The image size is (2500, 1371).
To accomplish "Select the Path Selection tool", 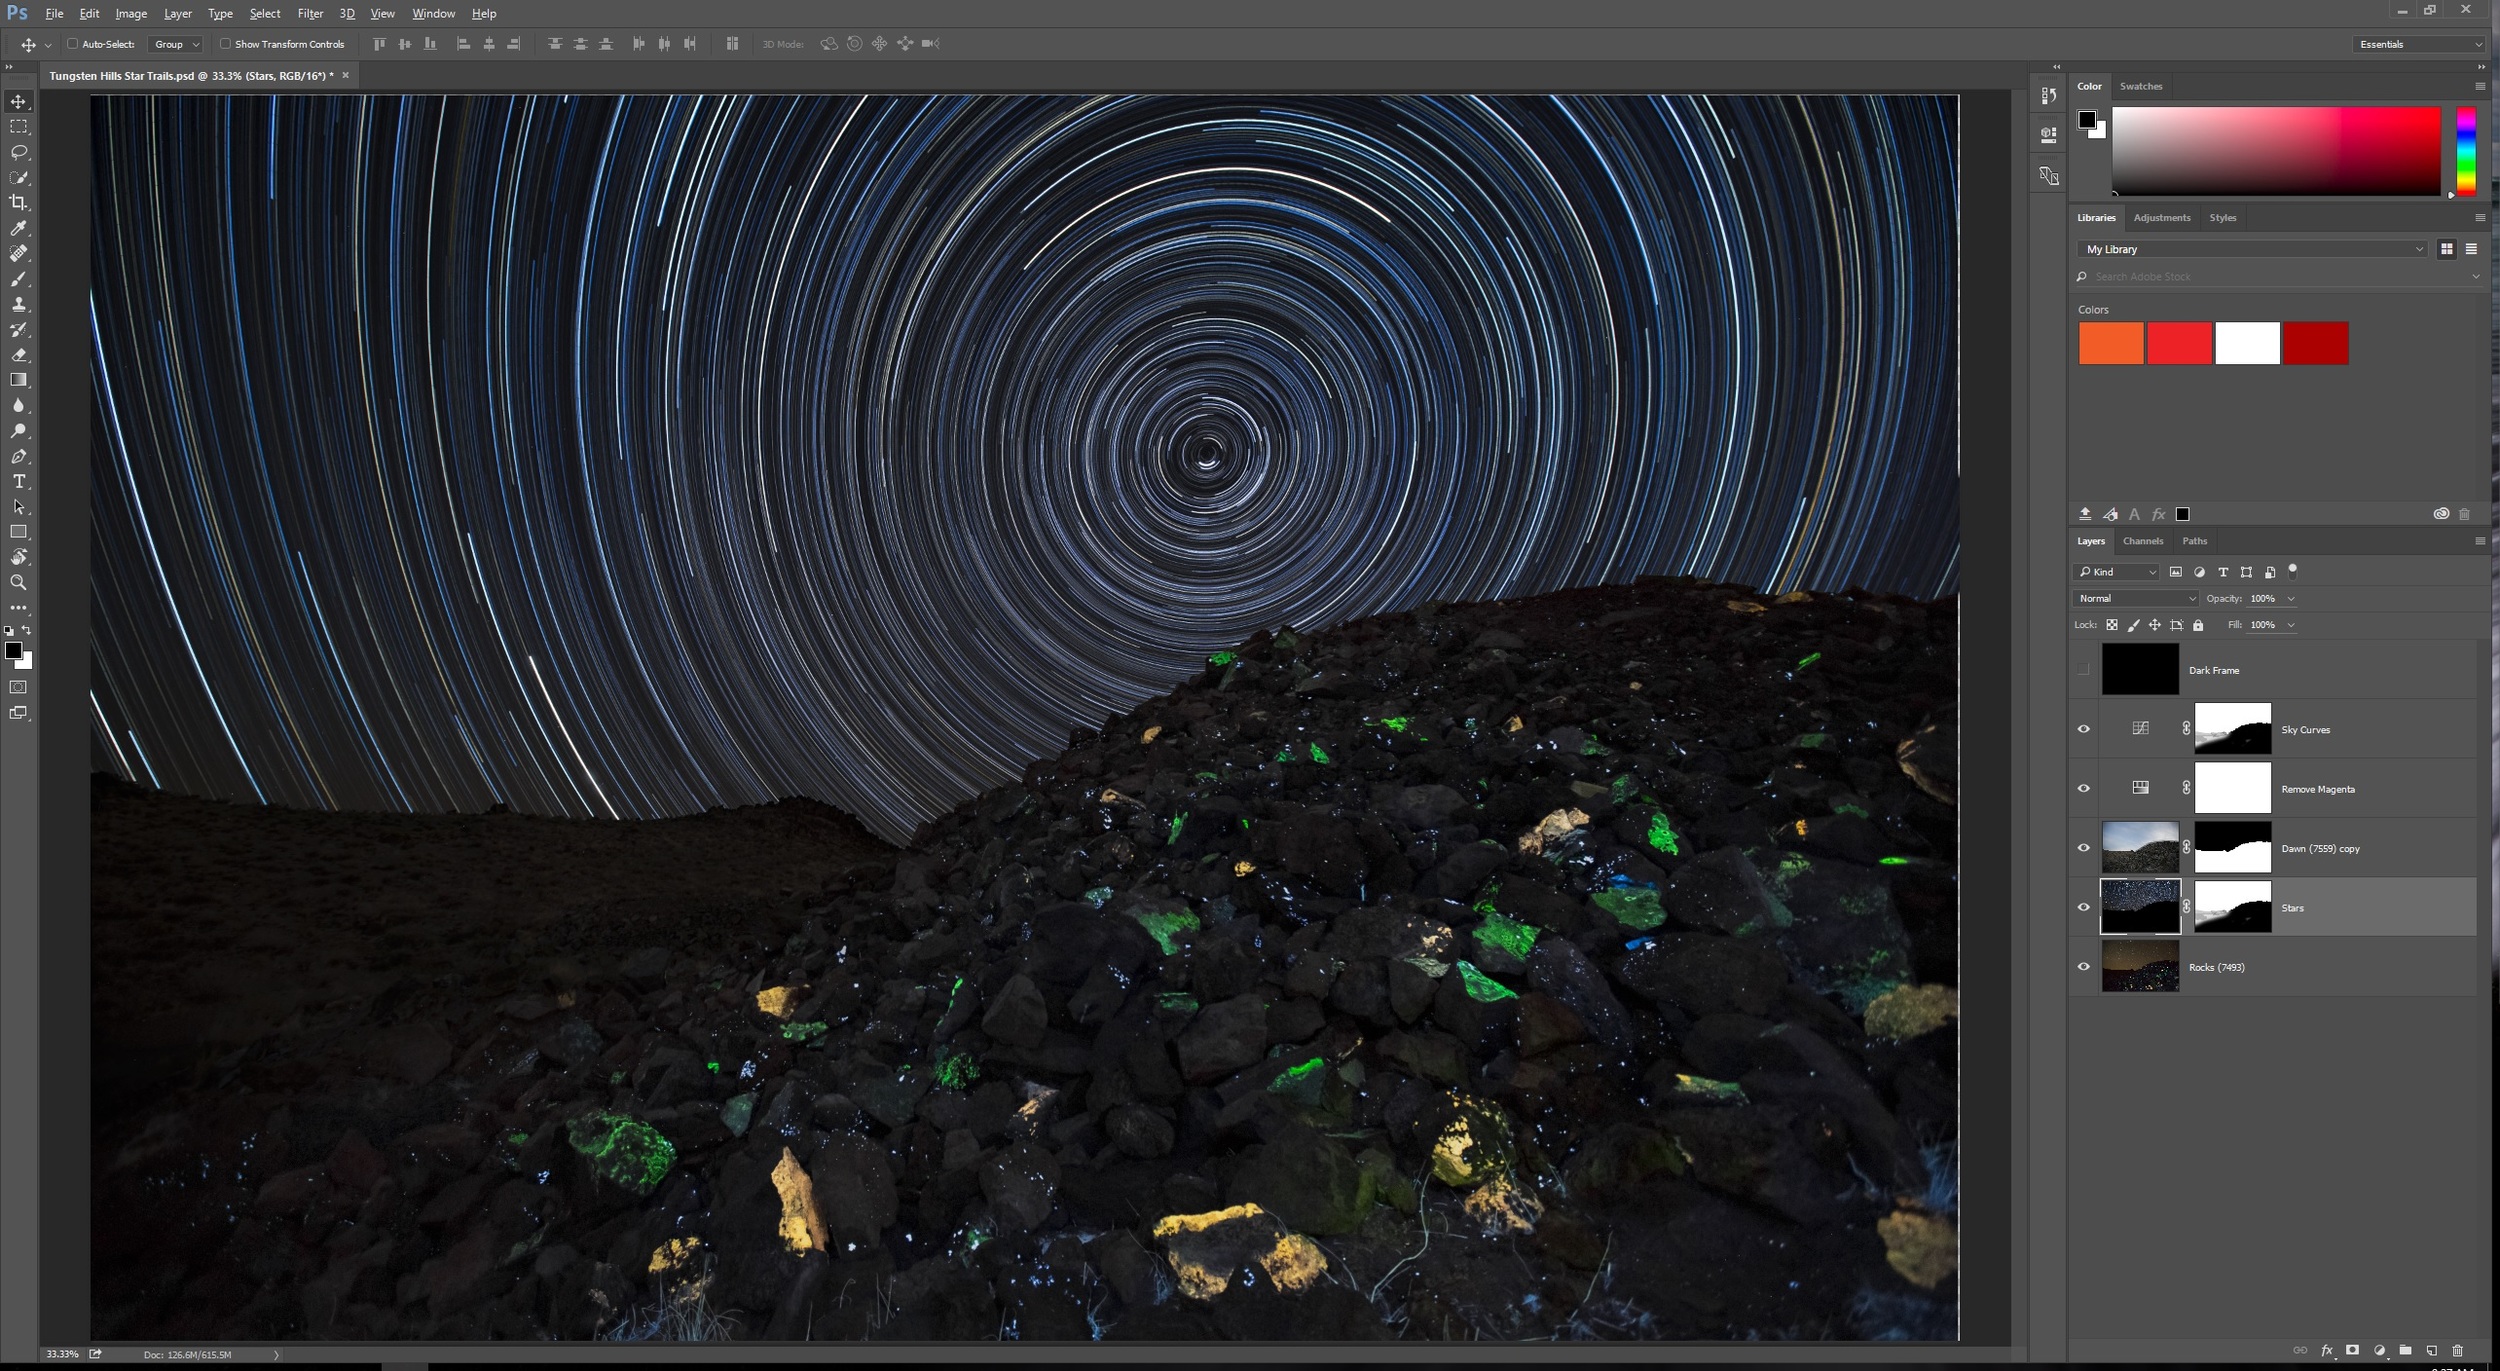I will point(19,507).
